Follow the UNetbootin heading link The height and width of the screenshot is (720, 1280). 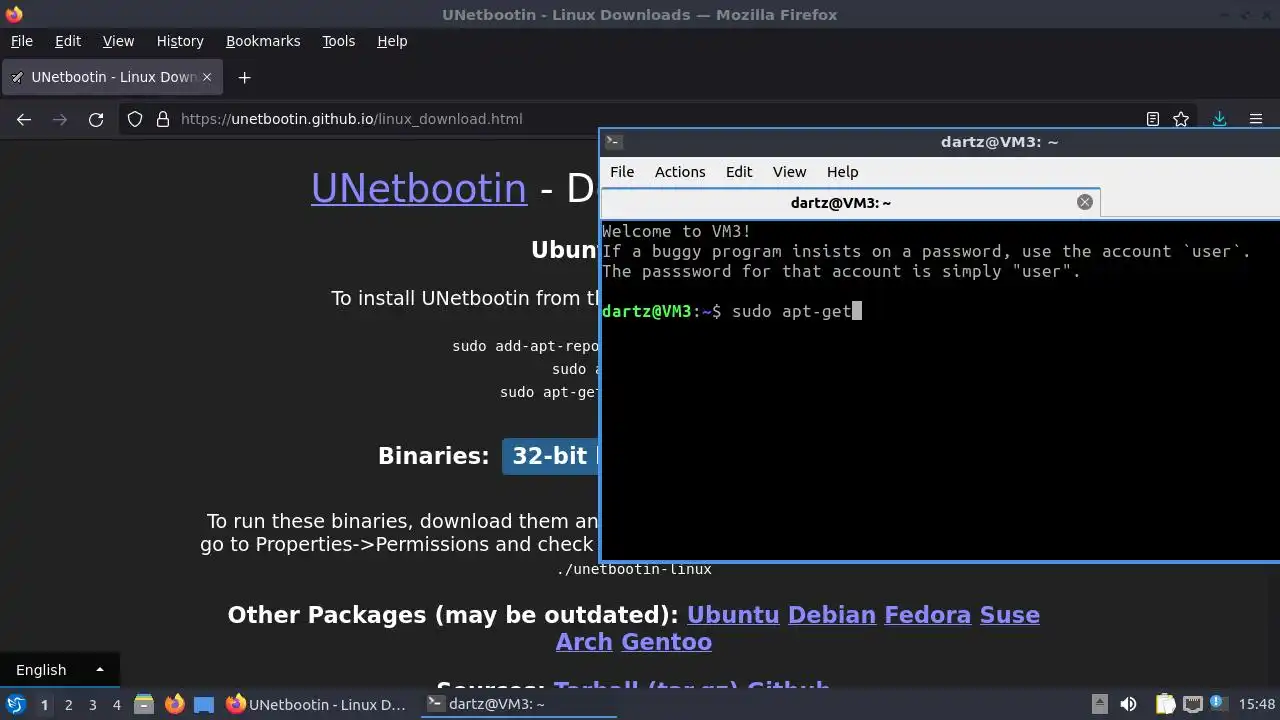pos(419,189)
